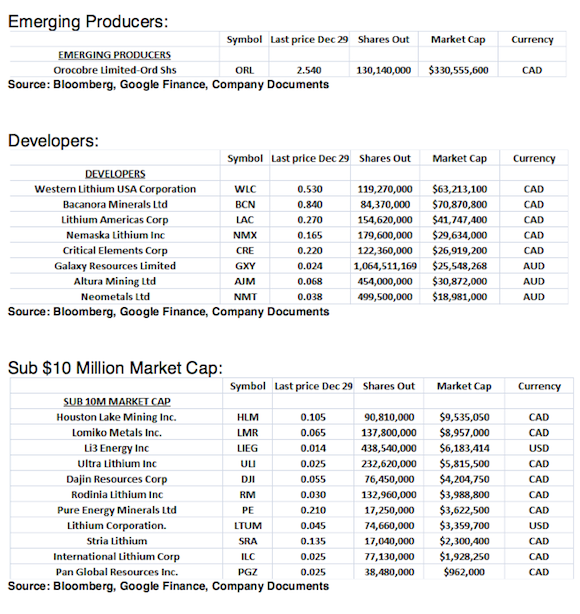The image size is (580, 614).
Task: Select Lithium Americas Corp last price 0.270
Action: pyautogui.click(x=310, y=220)
